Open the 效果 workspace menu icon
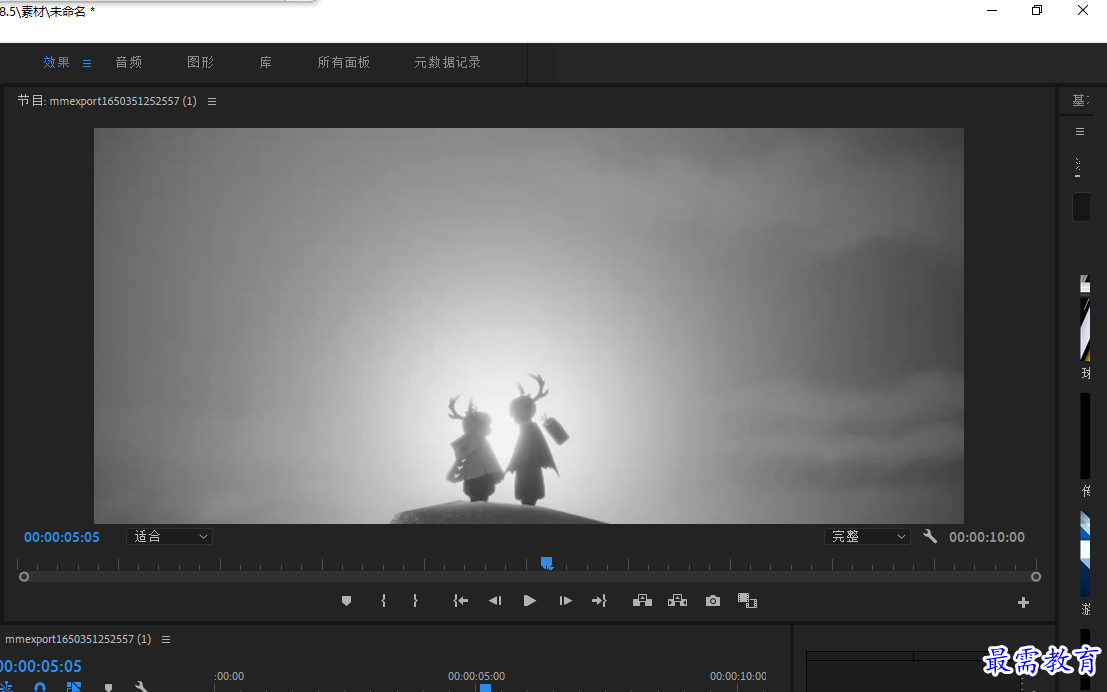 click(87, 64)
